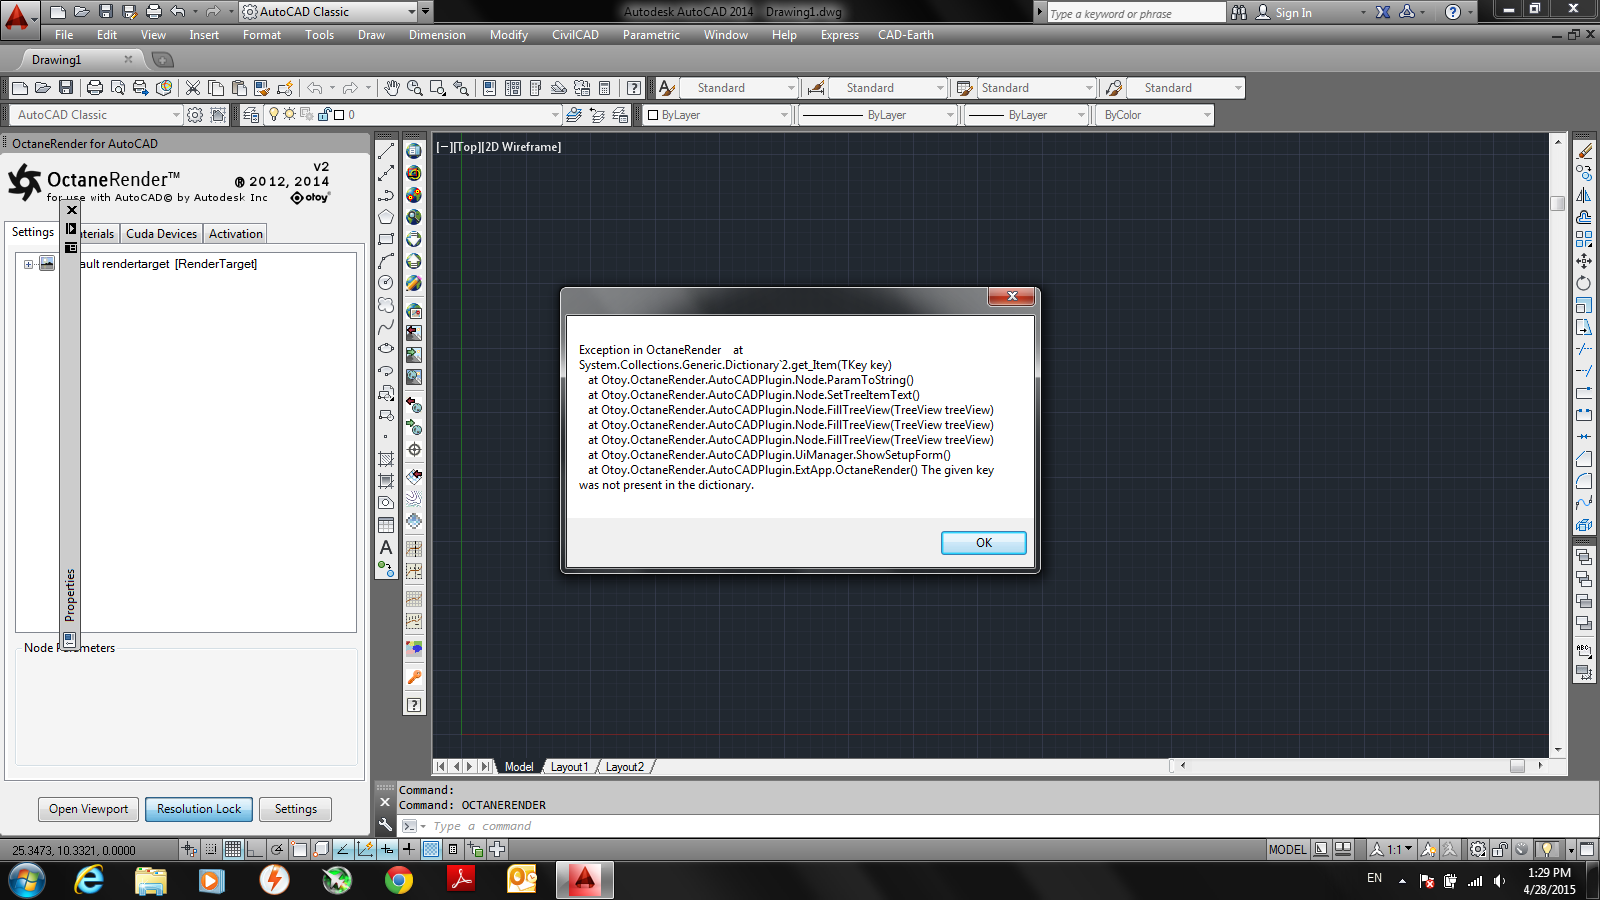Viewport: 1600px width, 900px height.
Task: Open the Windows Start menu
Action: point(27,880)
